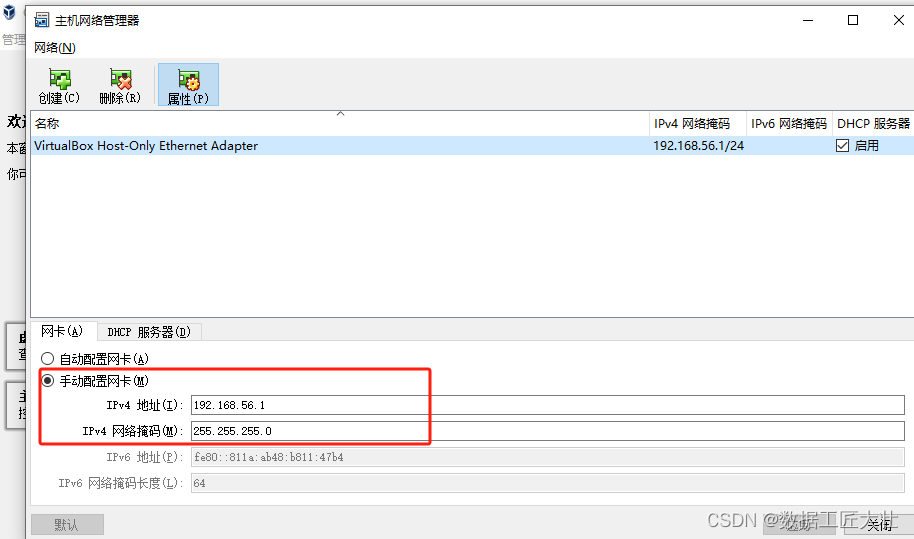Click the IPv6 网络掩码长度 field
The image size is (914, 539).
tap(547, 483)
